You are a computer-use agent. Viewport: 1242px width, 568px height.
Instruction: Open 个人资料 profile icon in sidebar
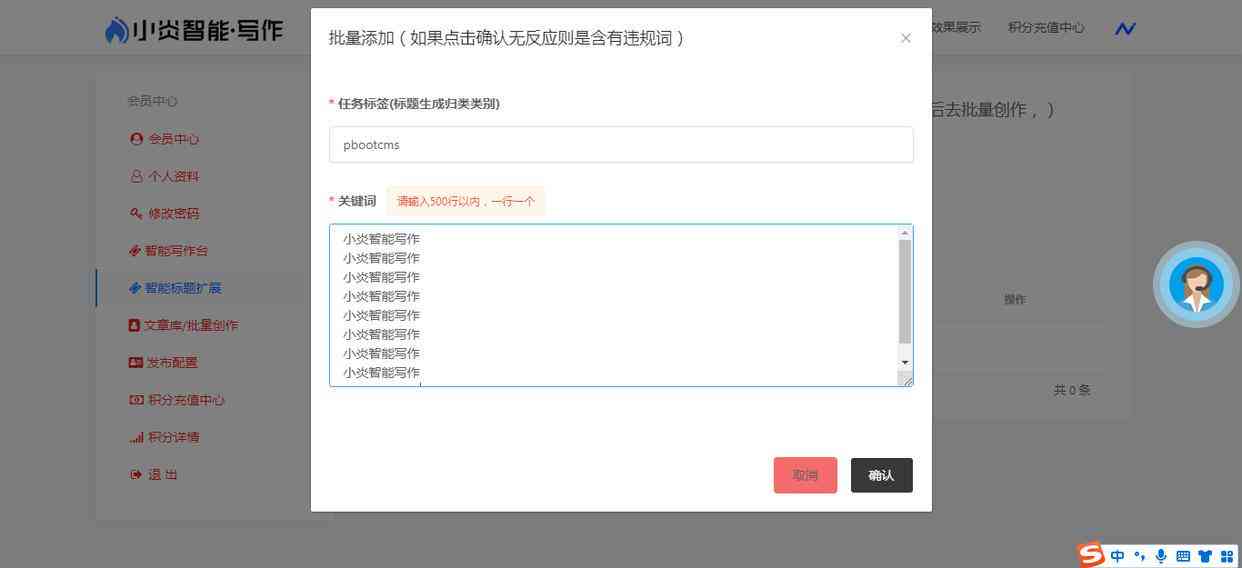point(136,176)
